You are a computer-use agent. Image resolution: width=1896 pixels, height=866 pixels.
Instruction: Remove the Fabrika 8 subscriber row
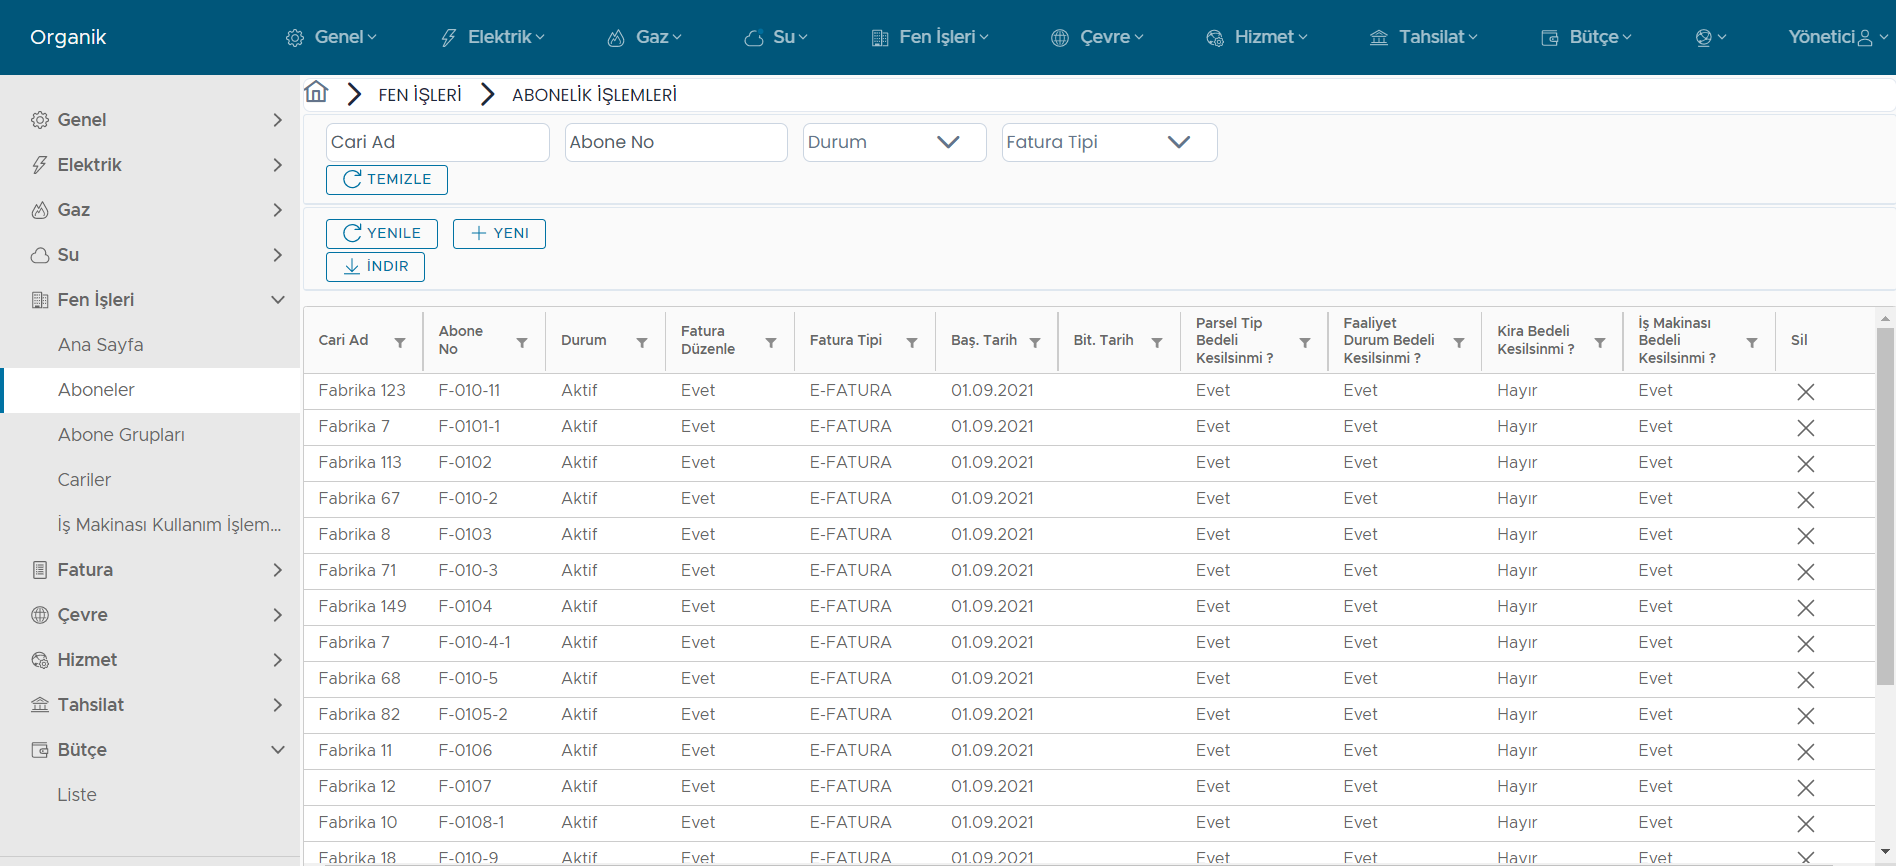tap(1805, 536)
